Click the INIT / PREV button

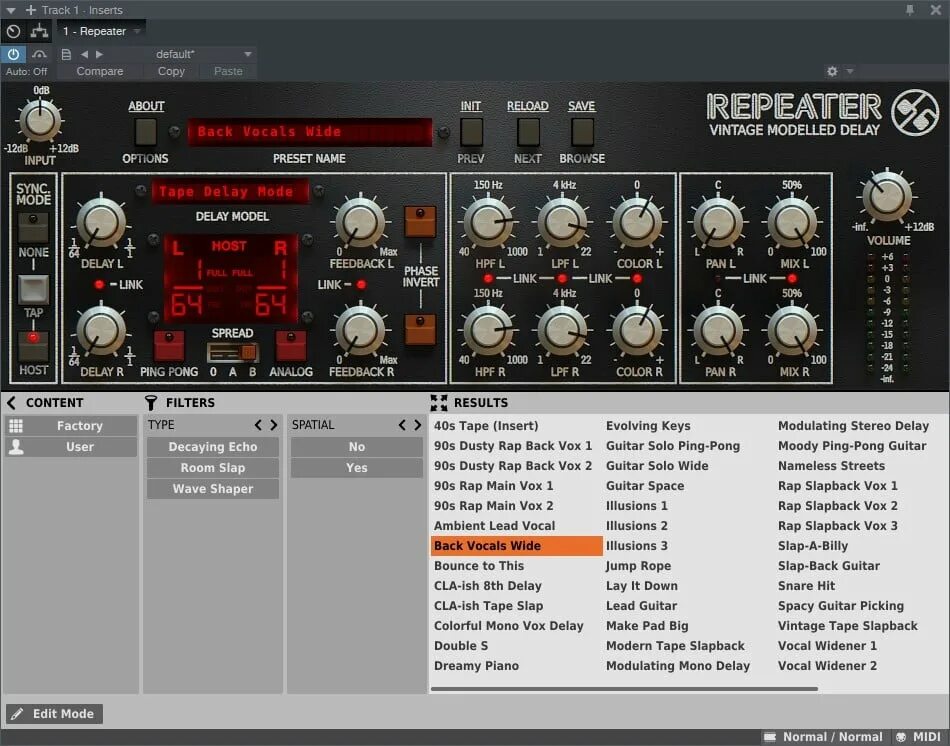[471, 132]
